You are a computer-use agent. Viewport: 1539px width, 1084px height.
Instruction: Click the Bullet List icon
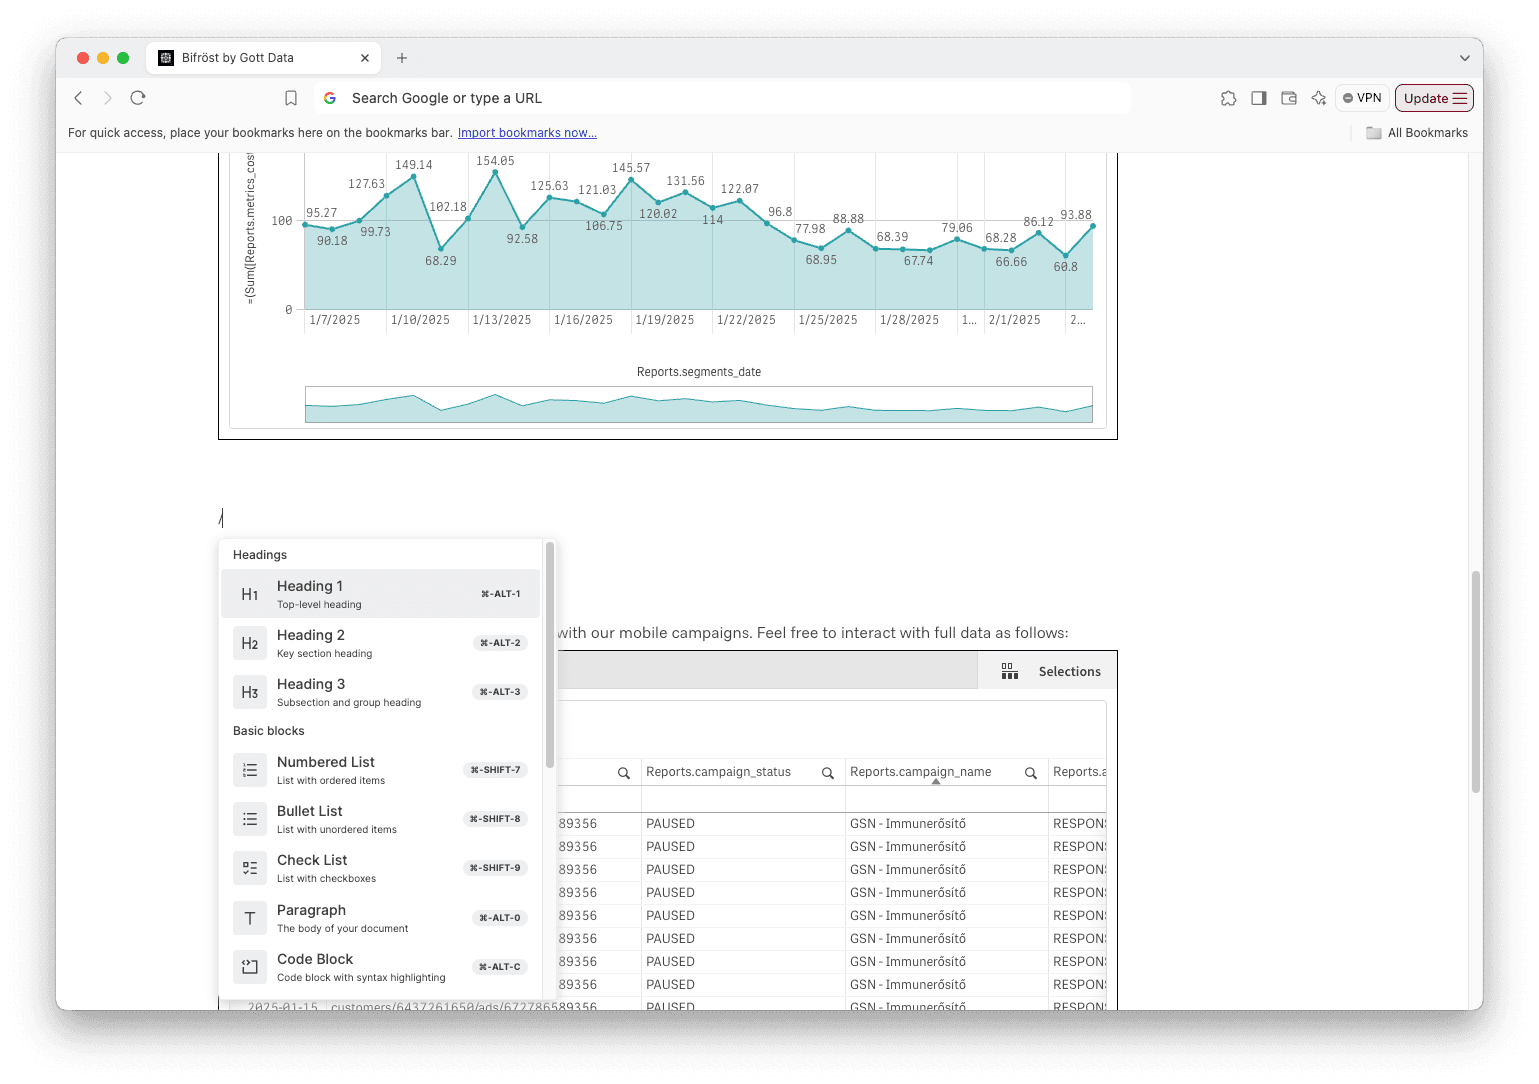click(250, 819)
